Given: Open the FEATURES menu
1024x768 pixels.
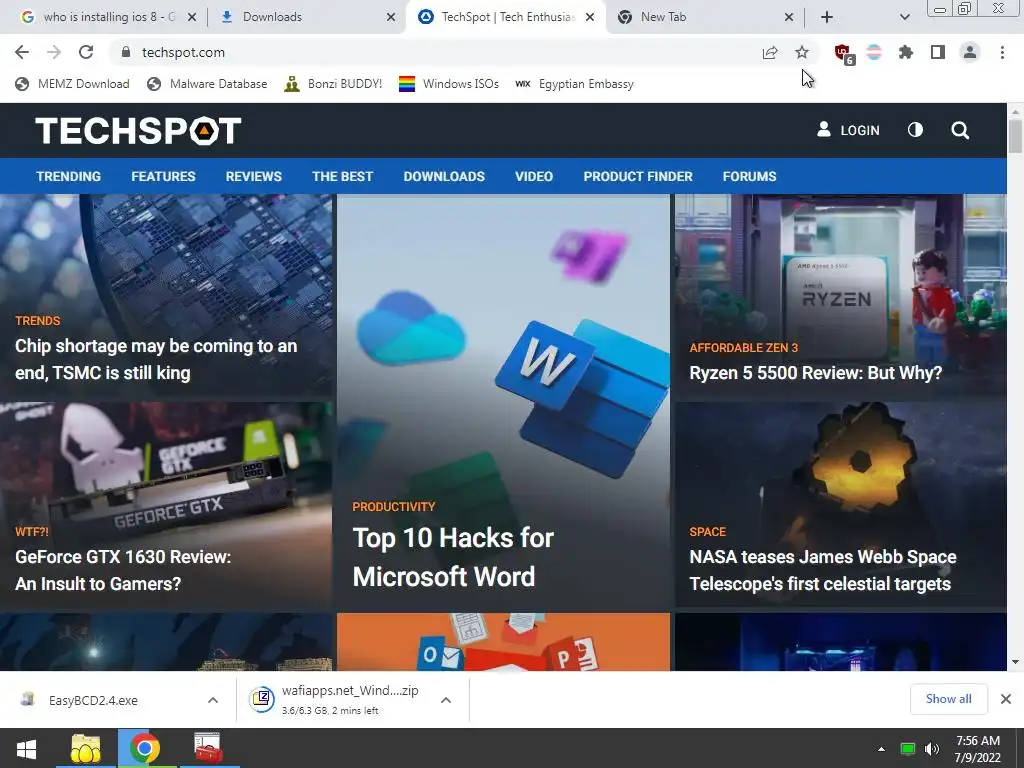Looking at the screenshot, I should click(x=163, y=176).
